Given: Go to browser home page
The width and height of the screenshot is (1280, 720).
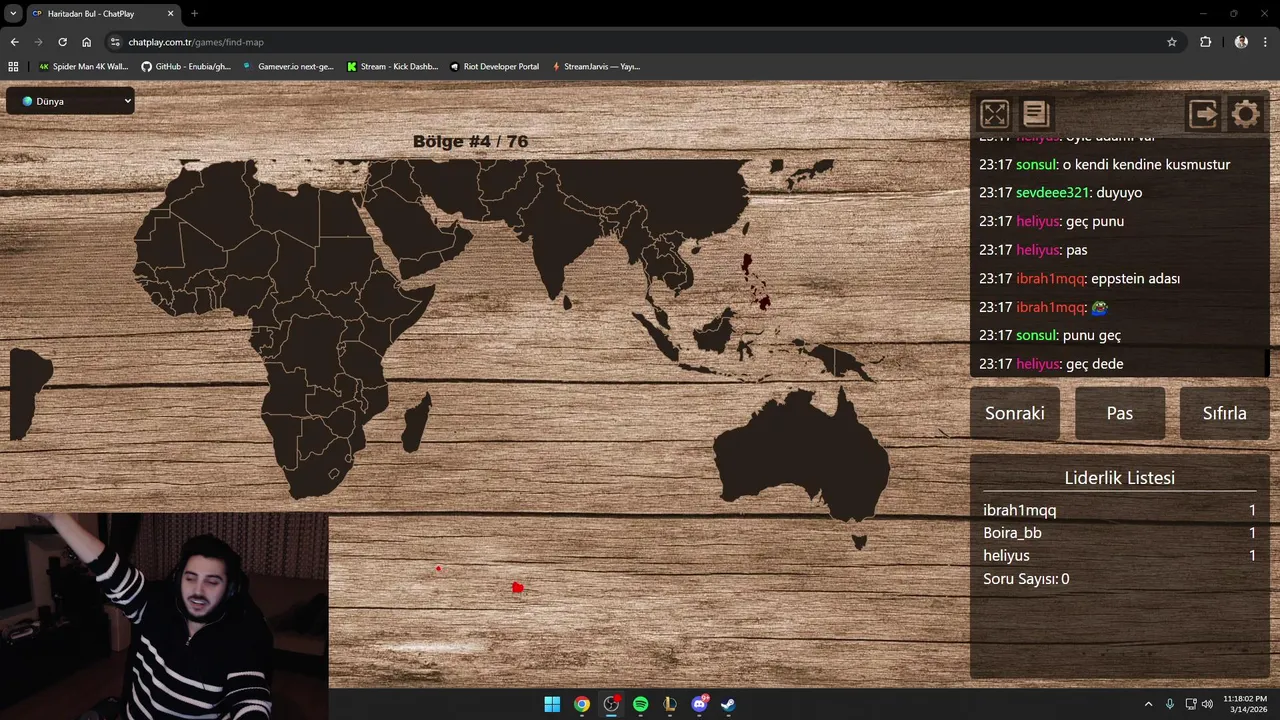Looking at the screenshot, I should pyautogui.click(x=86, y=42).
